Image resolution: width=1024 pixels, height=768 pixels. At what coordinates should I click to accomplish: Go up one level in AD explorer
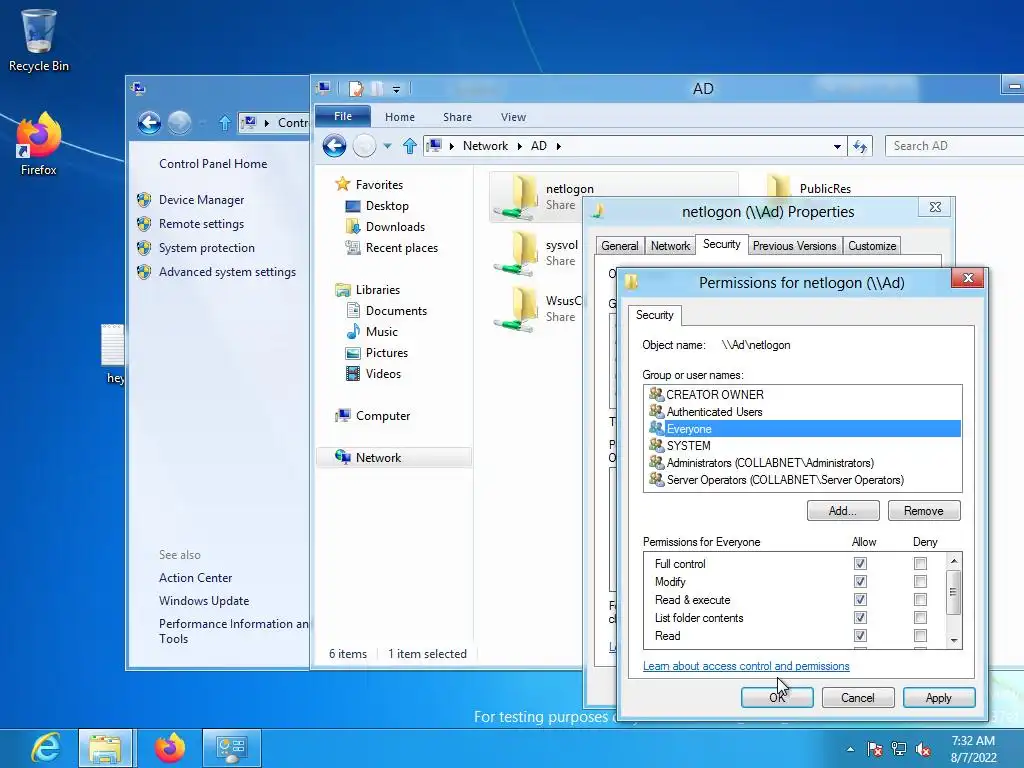[x=409, y=146]
